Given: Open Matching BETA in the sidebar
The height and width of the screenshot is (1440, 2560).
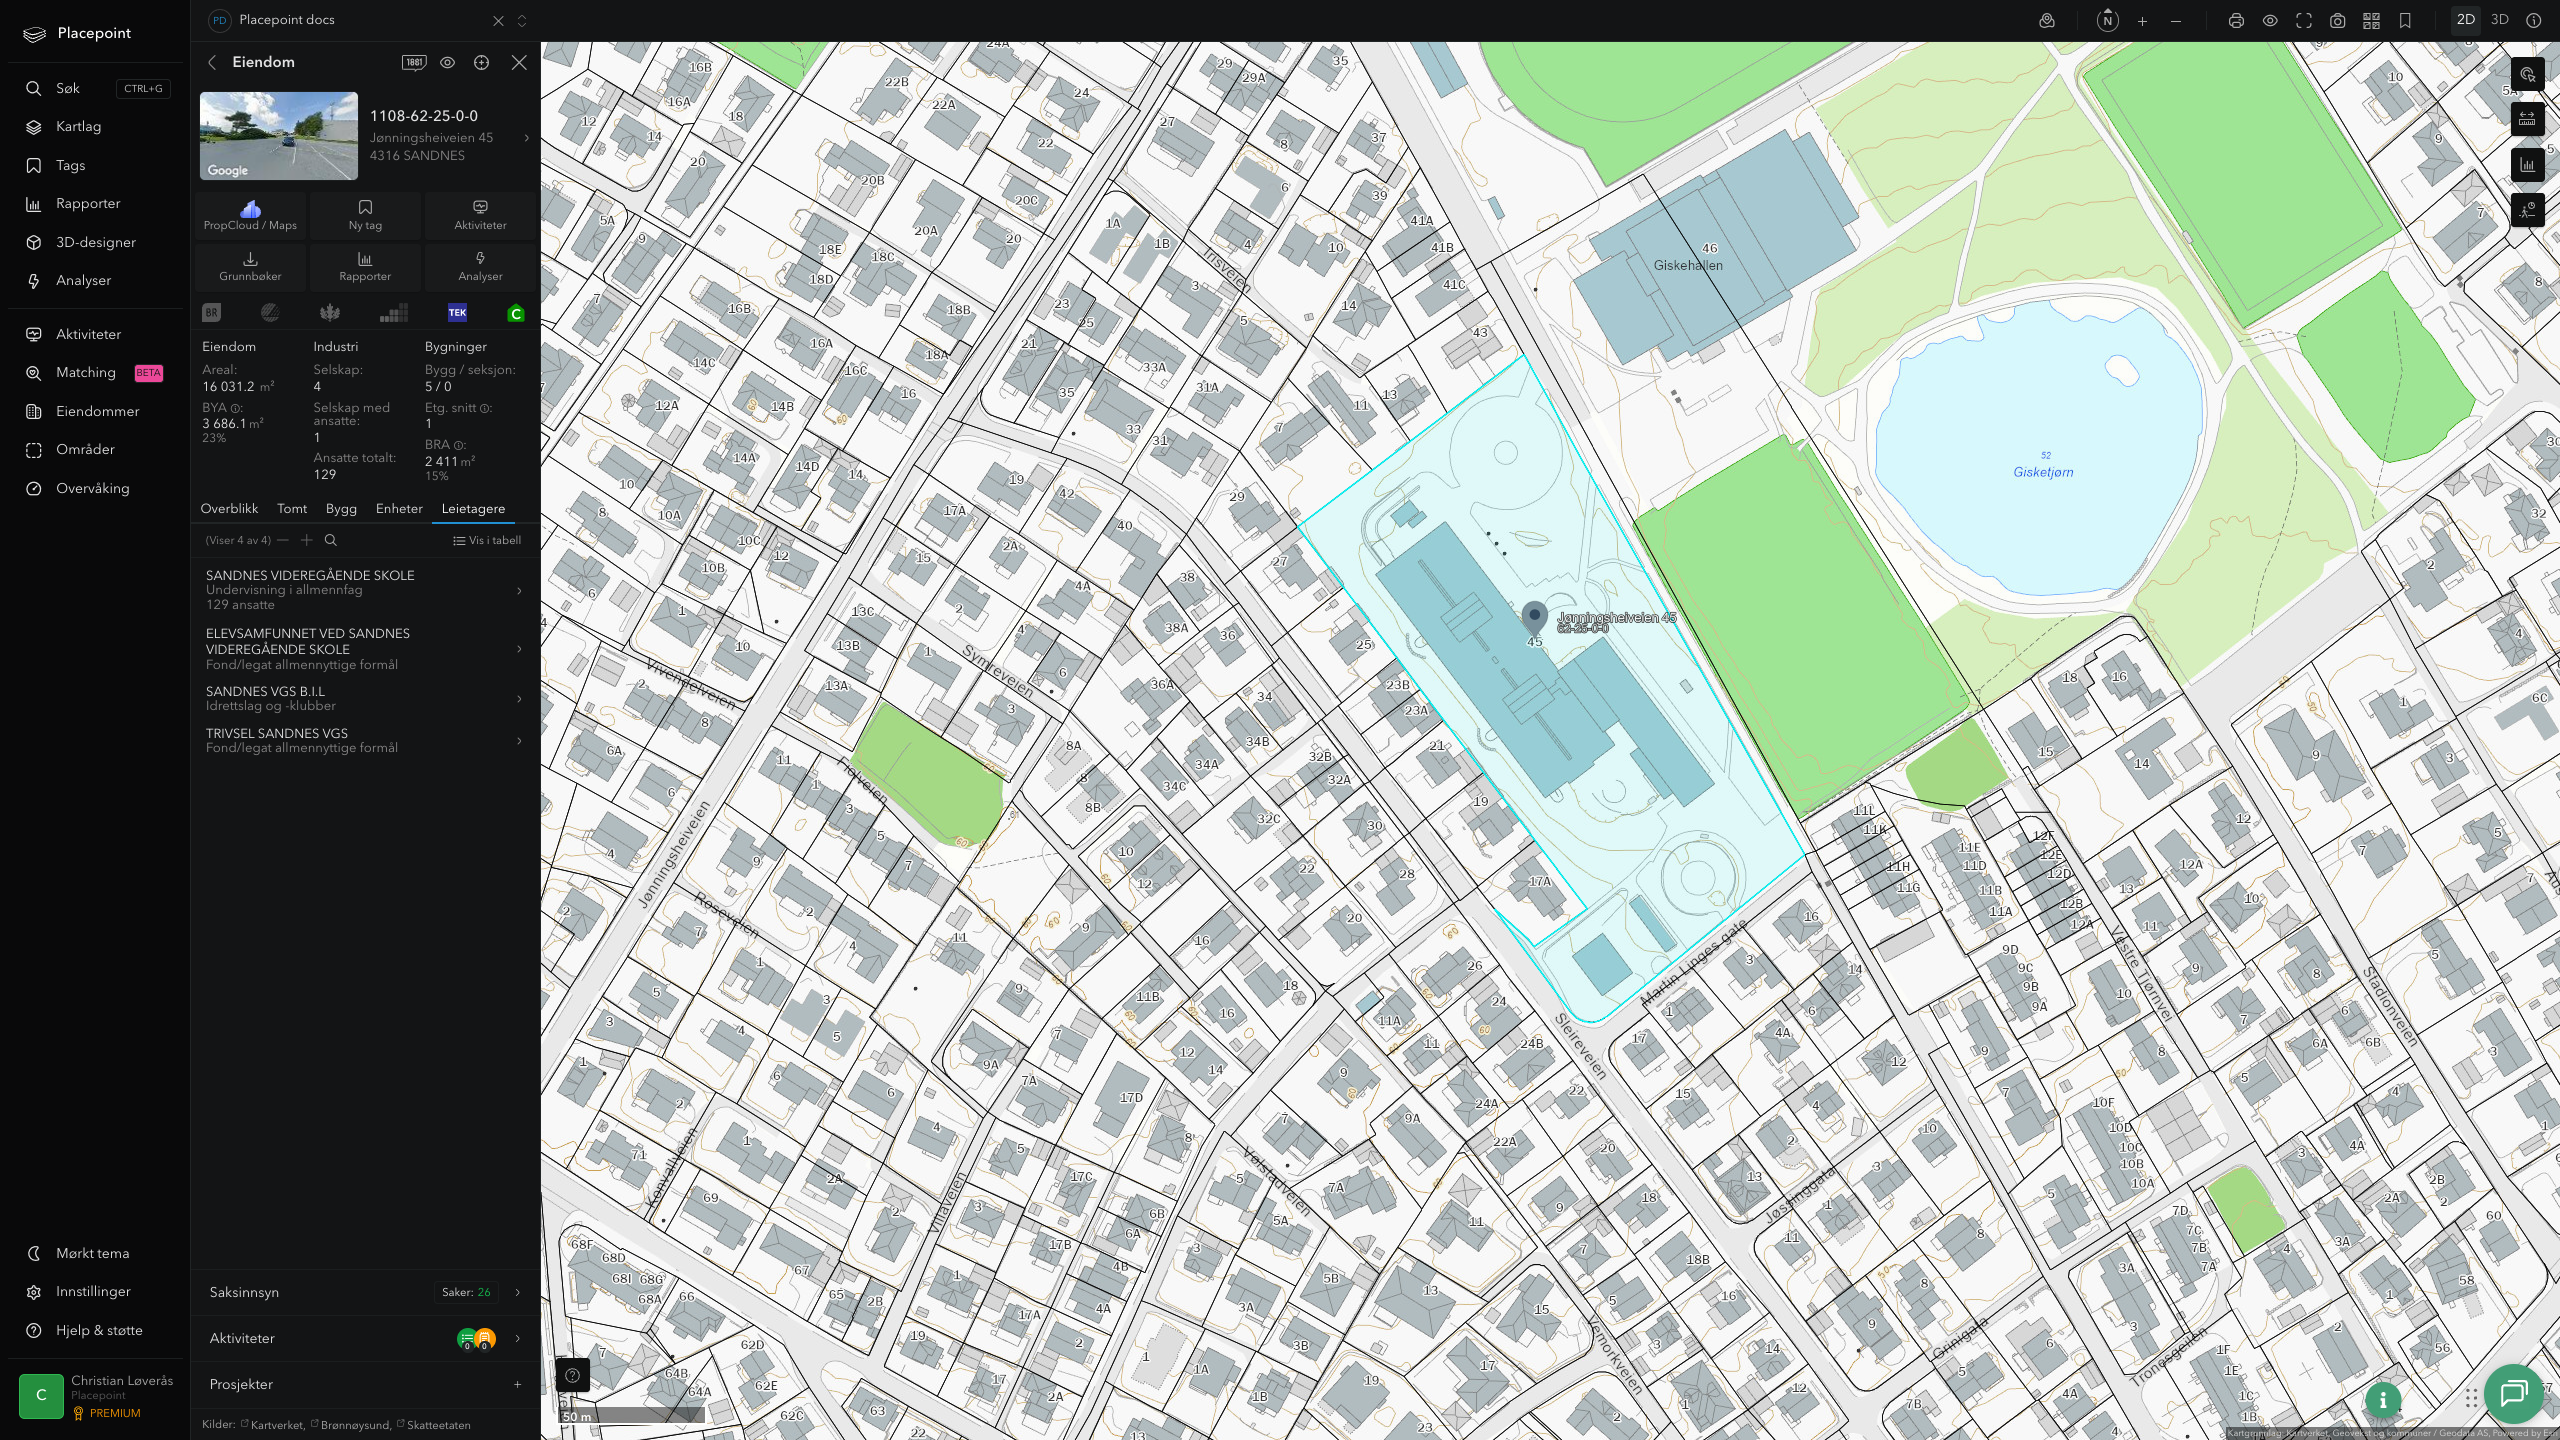Looking at the screenshot, I should [x=95, y=373].
